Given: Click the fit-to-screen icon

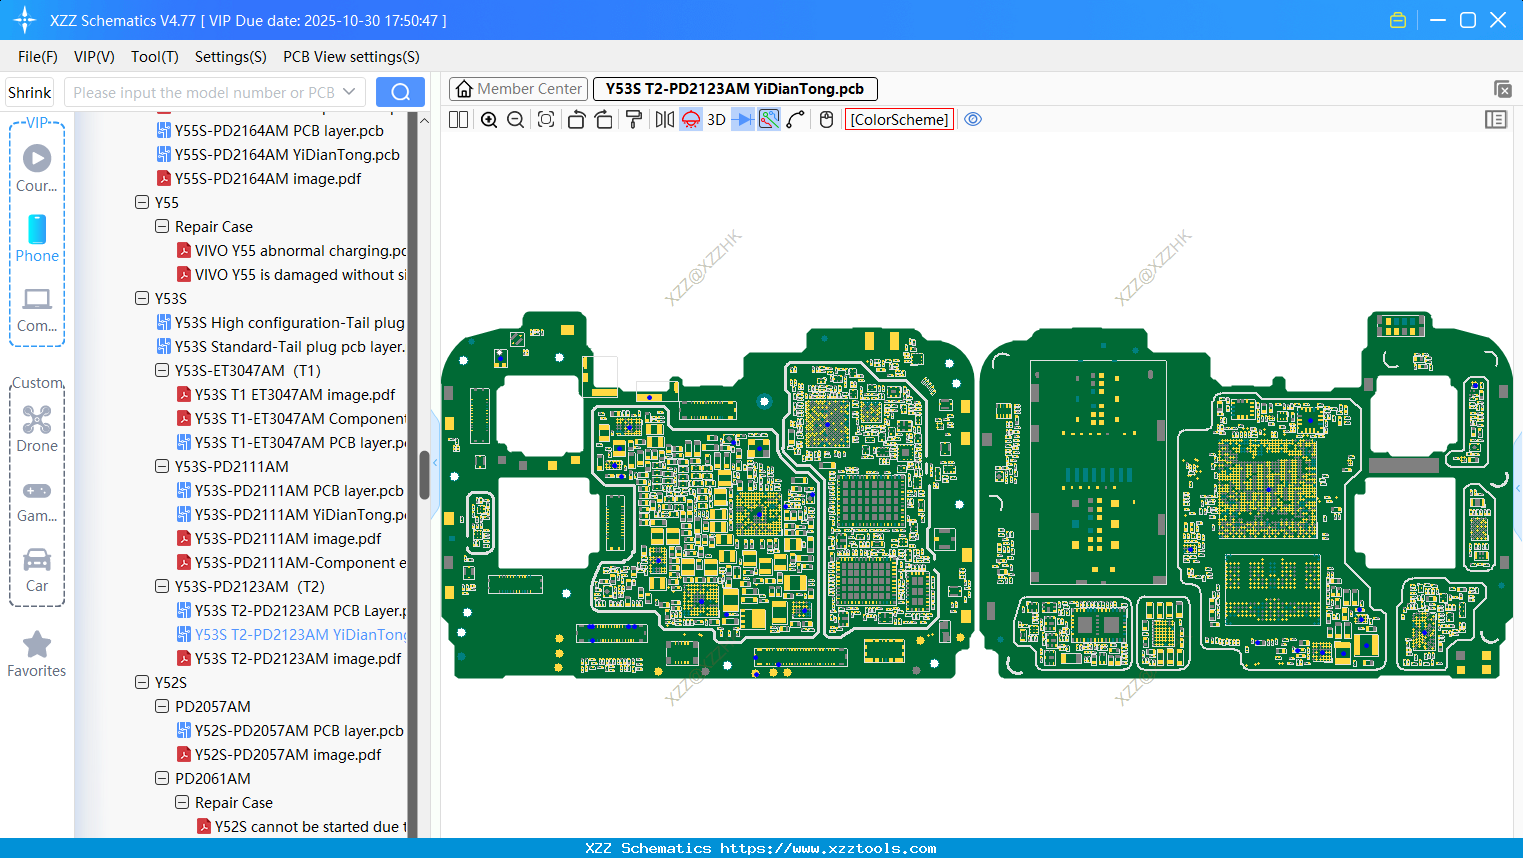Looking at the screenshot, I should point(546,120).
